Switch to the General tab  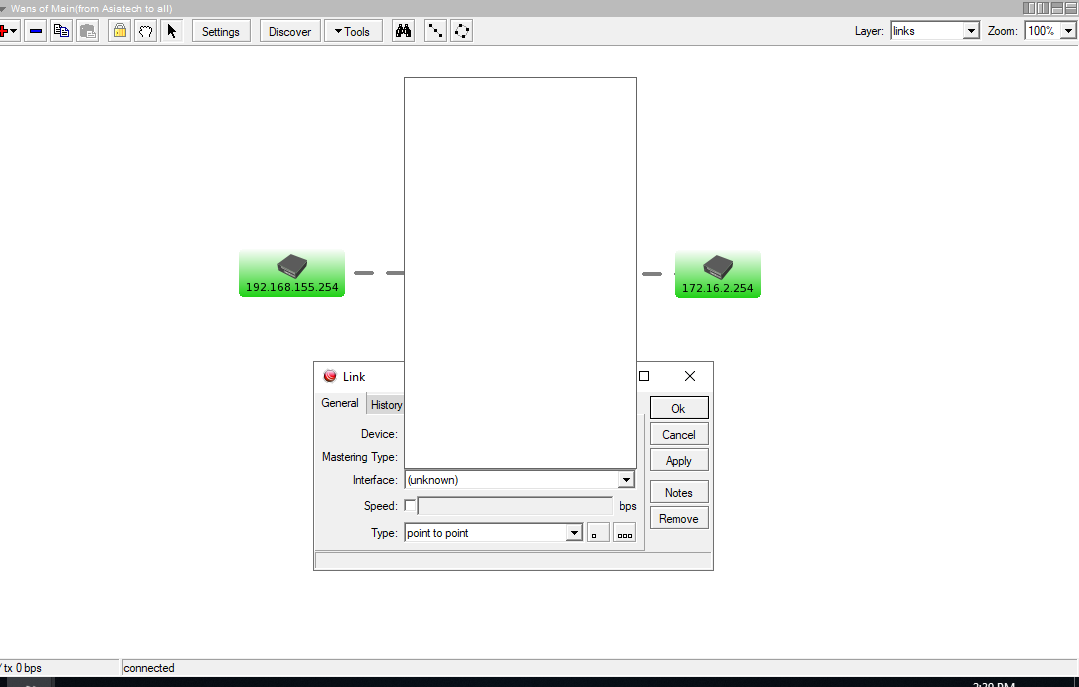(x=340, y=403)
